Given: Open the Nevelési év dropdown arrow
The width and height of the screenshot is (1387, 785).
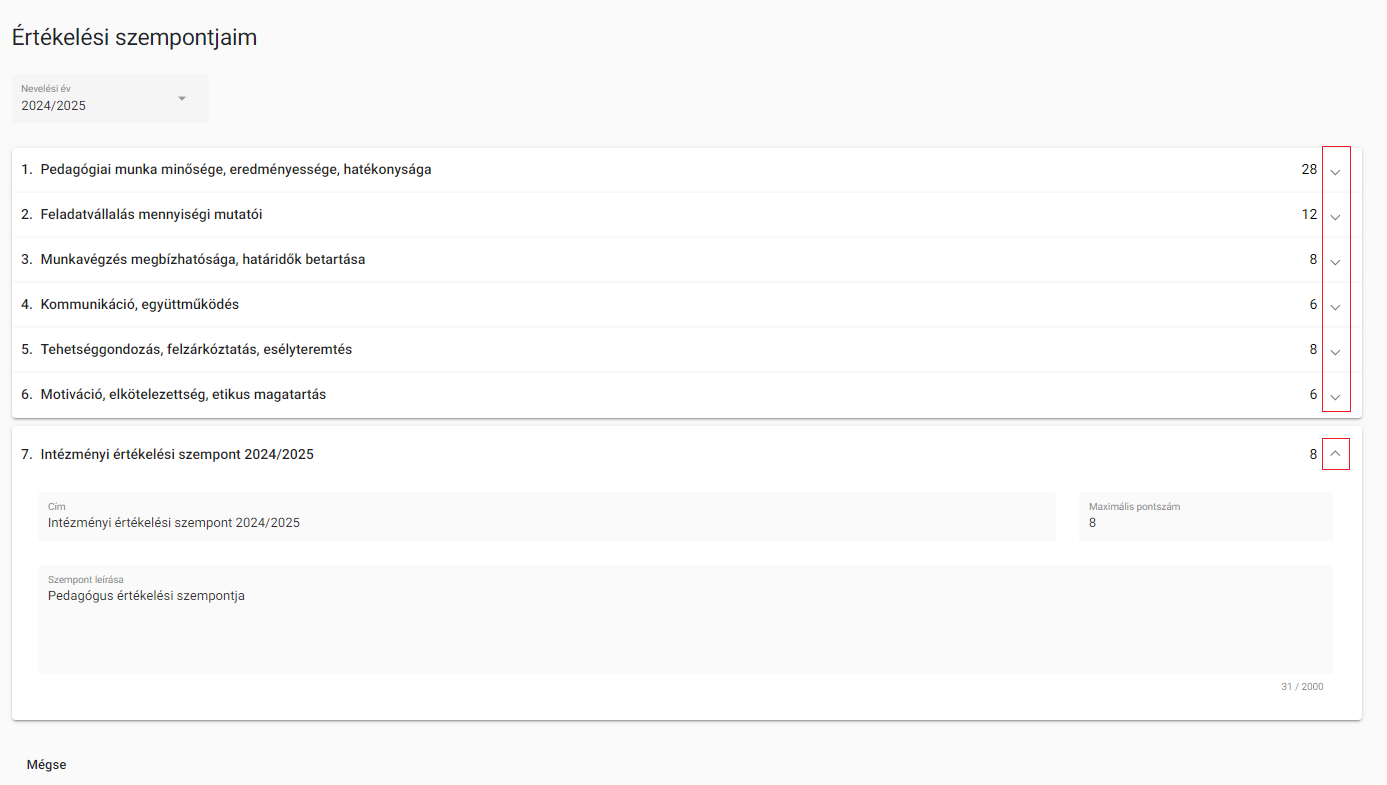Looking at the screenshot, I should (182, 98).
